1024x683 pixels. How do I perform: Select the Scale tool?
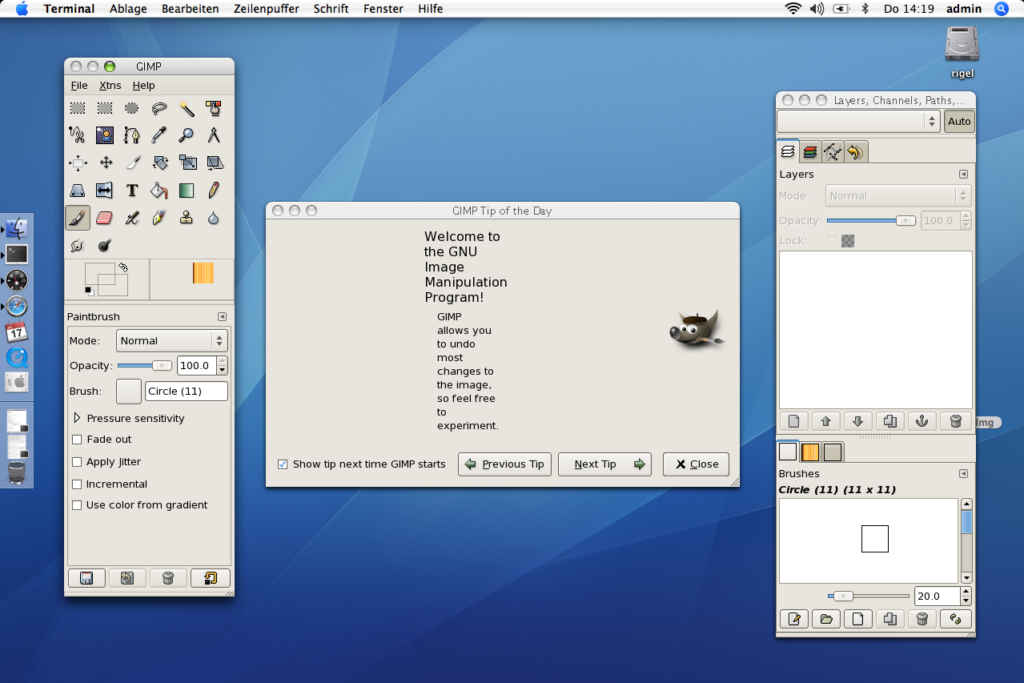tap(186, 163)
